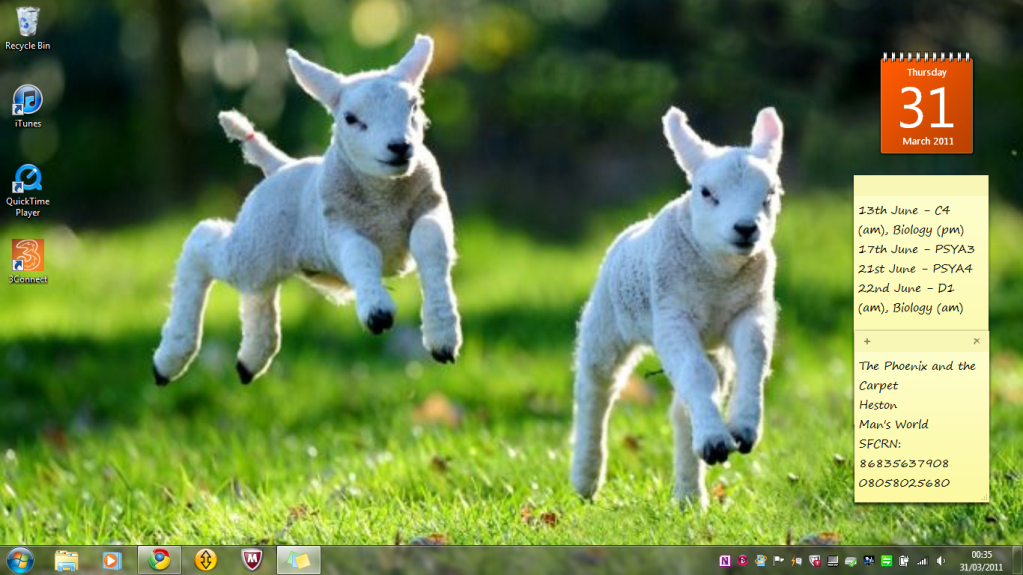This screenshot has width=1023, height=575.
Task: Open the QuickTime Player desktop shortcut
Action: (28, 186)
